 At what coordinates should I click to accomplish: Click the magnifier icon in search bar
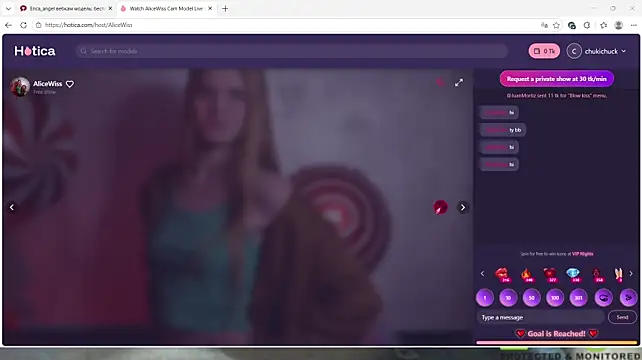click(x=84, y=51)
